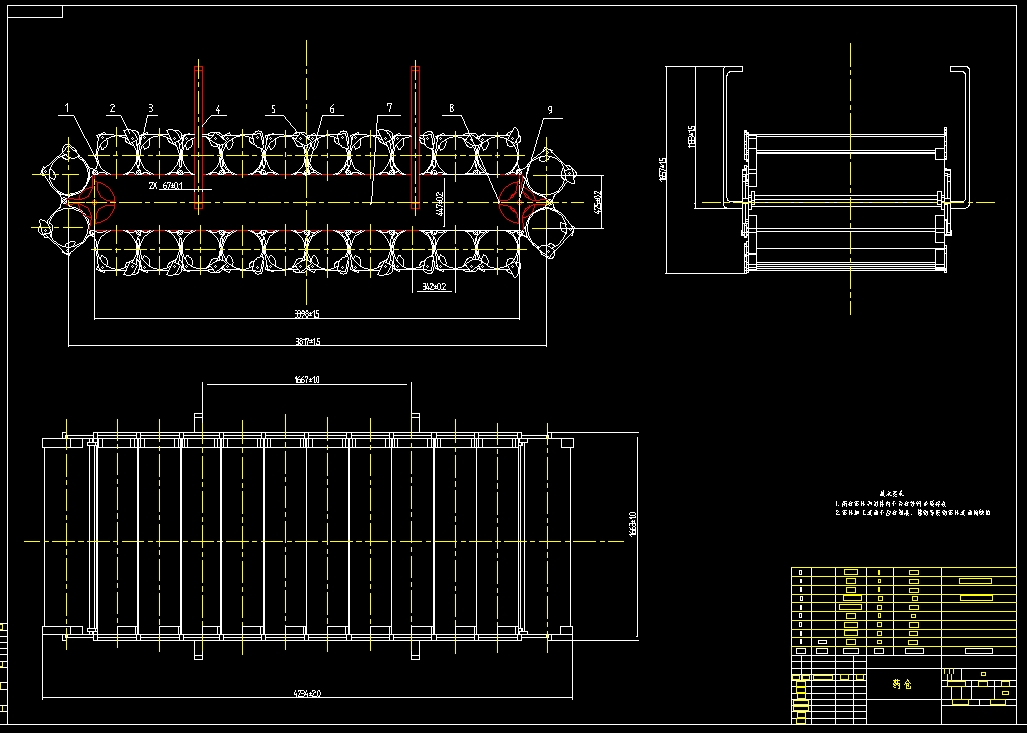Image resolution: width=1027 pixels, height=733 pixels.
Task: Select part callout number 5
Action: (273, 109)
